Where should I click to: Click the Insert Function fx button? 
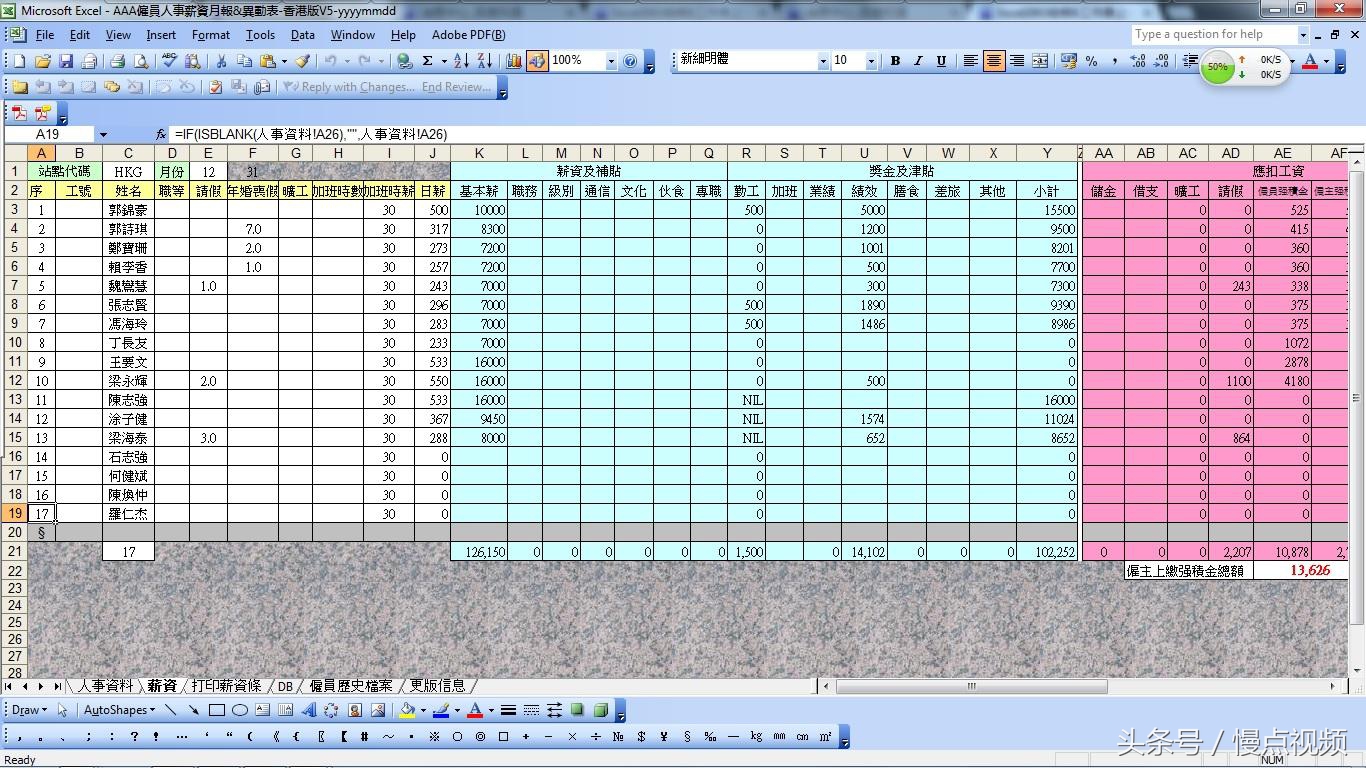pyautogui.click(x=161, y=134)
